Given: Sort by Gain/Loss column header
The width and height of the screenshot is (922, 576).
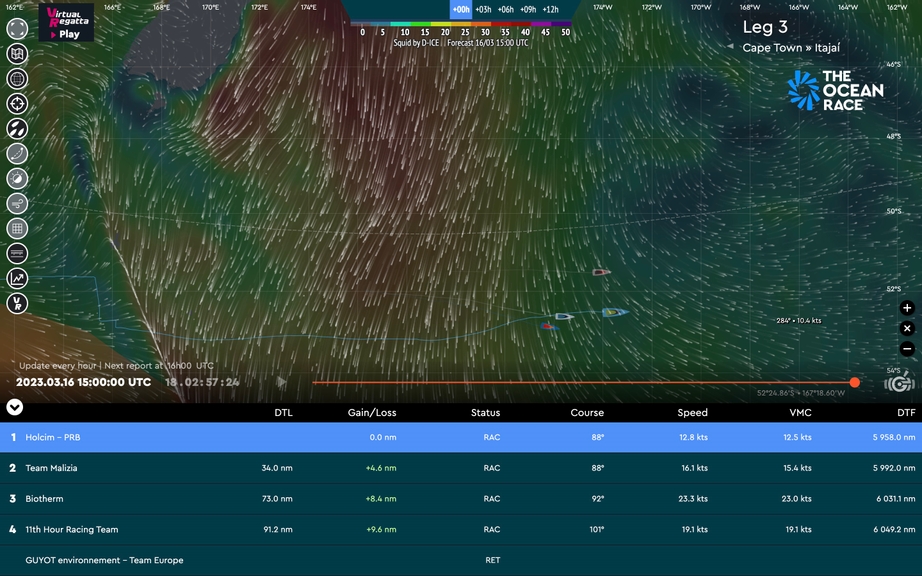Looking at the screenshot, I should (x=372, y=413).
